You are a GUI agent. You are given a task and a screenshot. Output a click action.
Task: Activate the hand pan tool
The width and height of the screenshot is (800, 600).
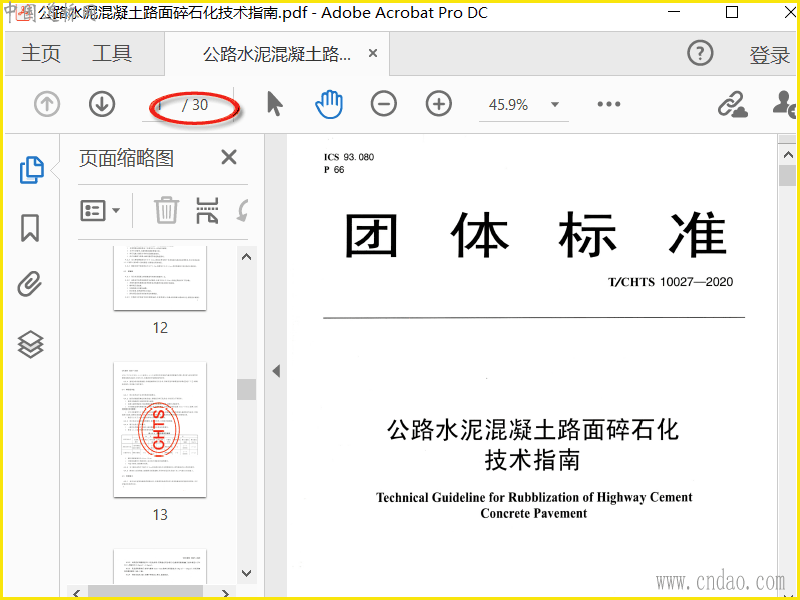click(x=329, y=104)
